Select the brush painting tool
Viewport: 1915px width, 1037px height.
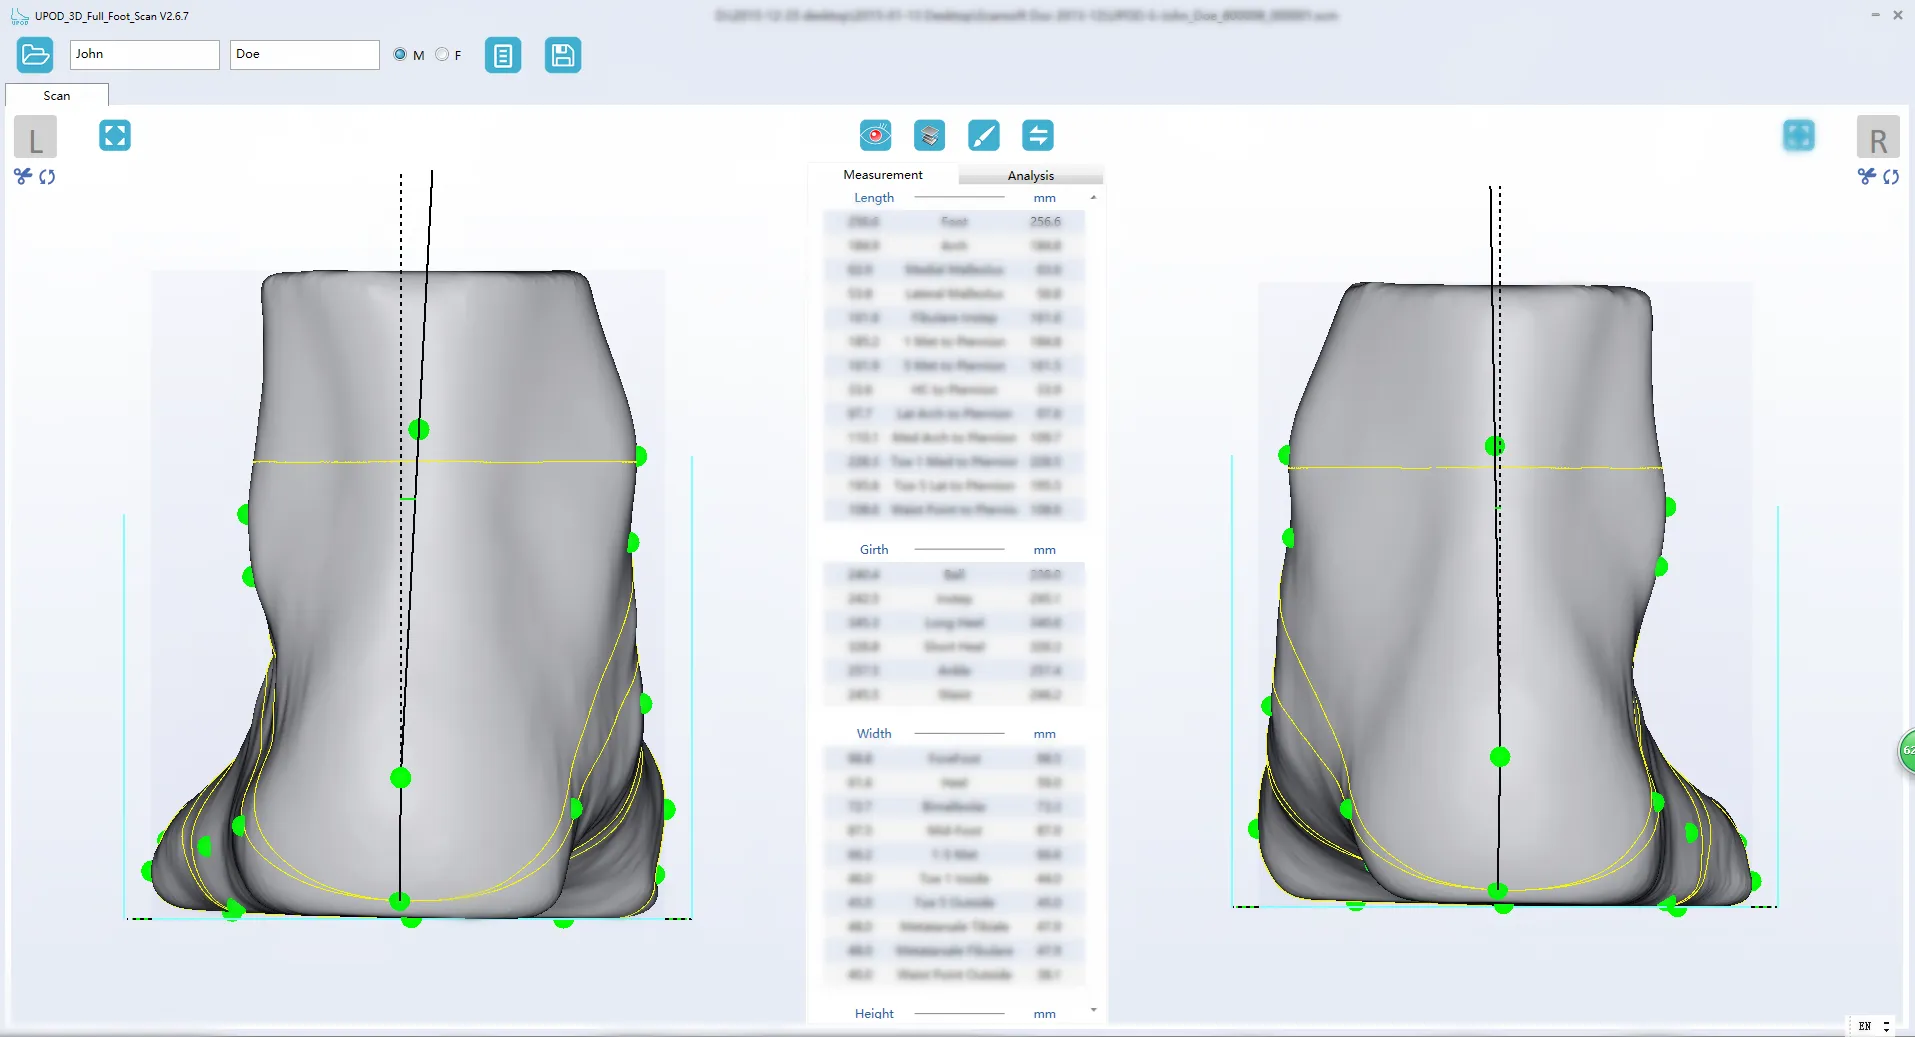984,135
